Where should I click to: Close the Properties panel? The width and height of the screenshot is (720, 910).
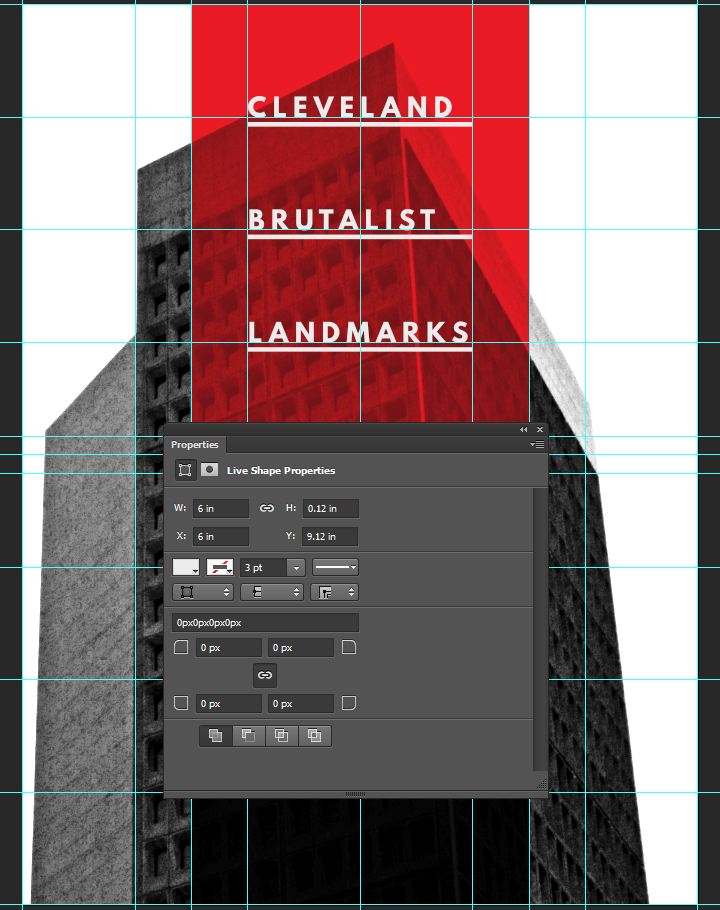pyautogui.click(x=540, y=429)
